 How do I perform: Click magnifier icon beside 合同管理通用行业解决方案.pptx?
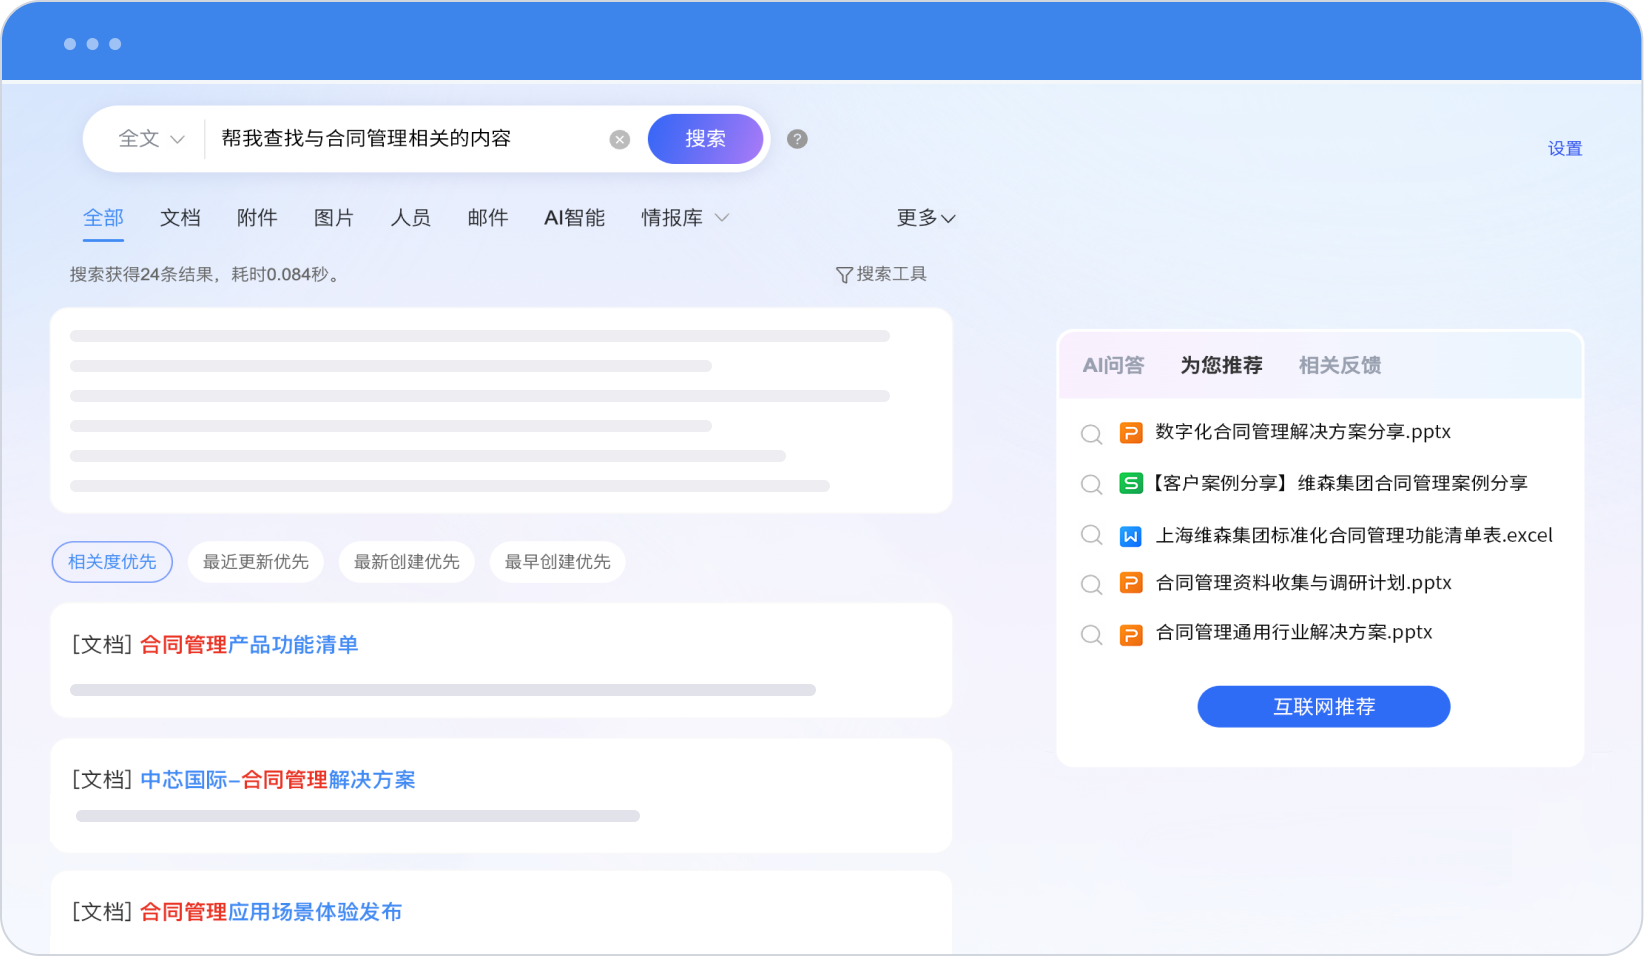pos(1091,635)
